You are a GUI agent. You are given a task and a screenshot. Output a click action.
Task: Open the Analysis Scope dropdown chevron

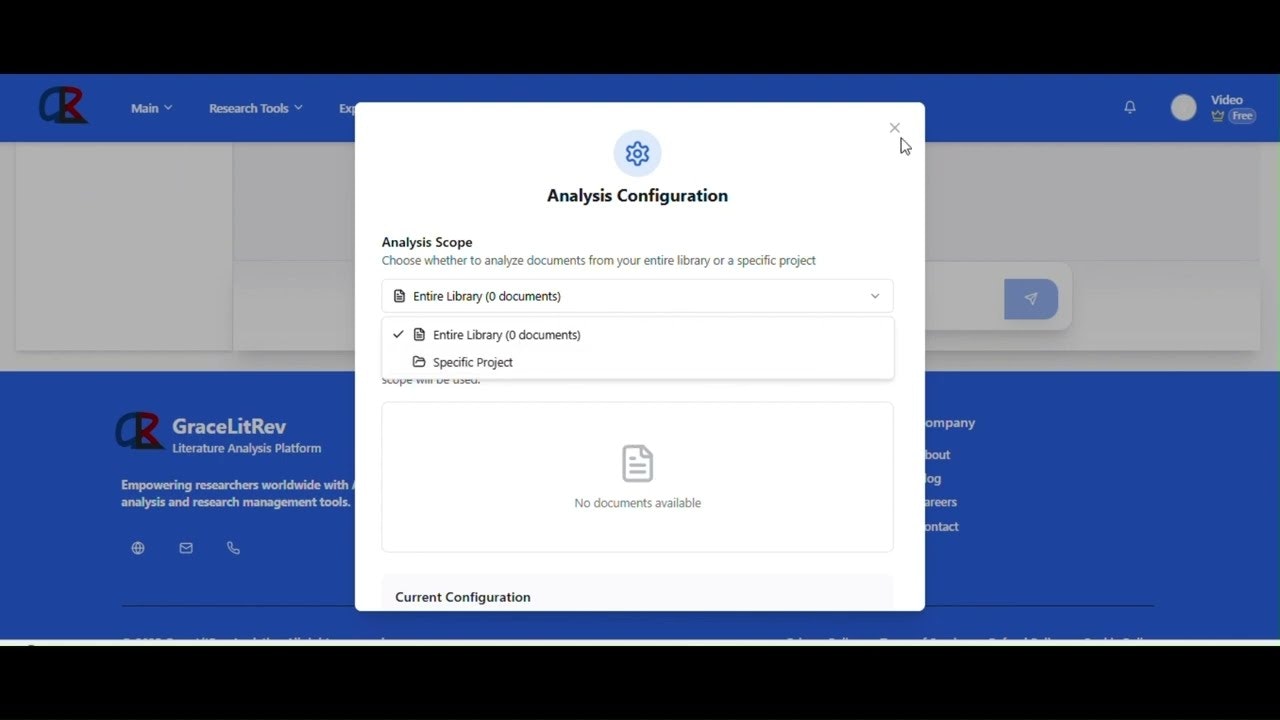click(x=874, y=296)
